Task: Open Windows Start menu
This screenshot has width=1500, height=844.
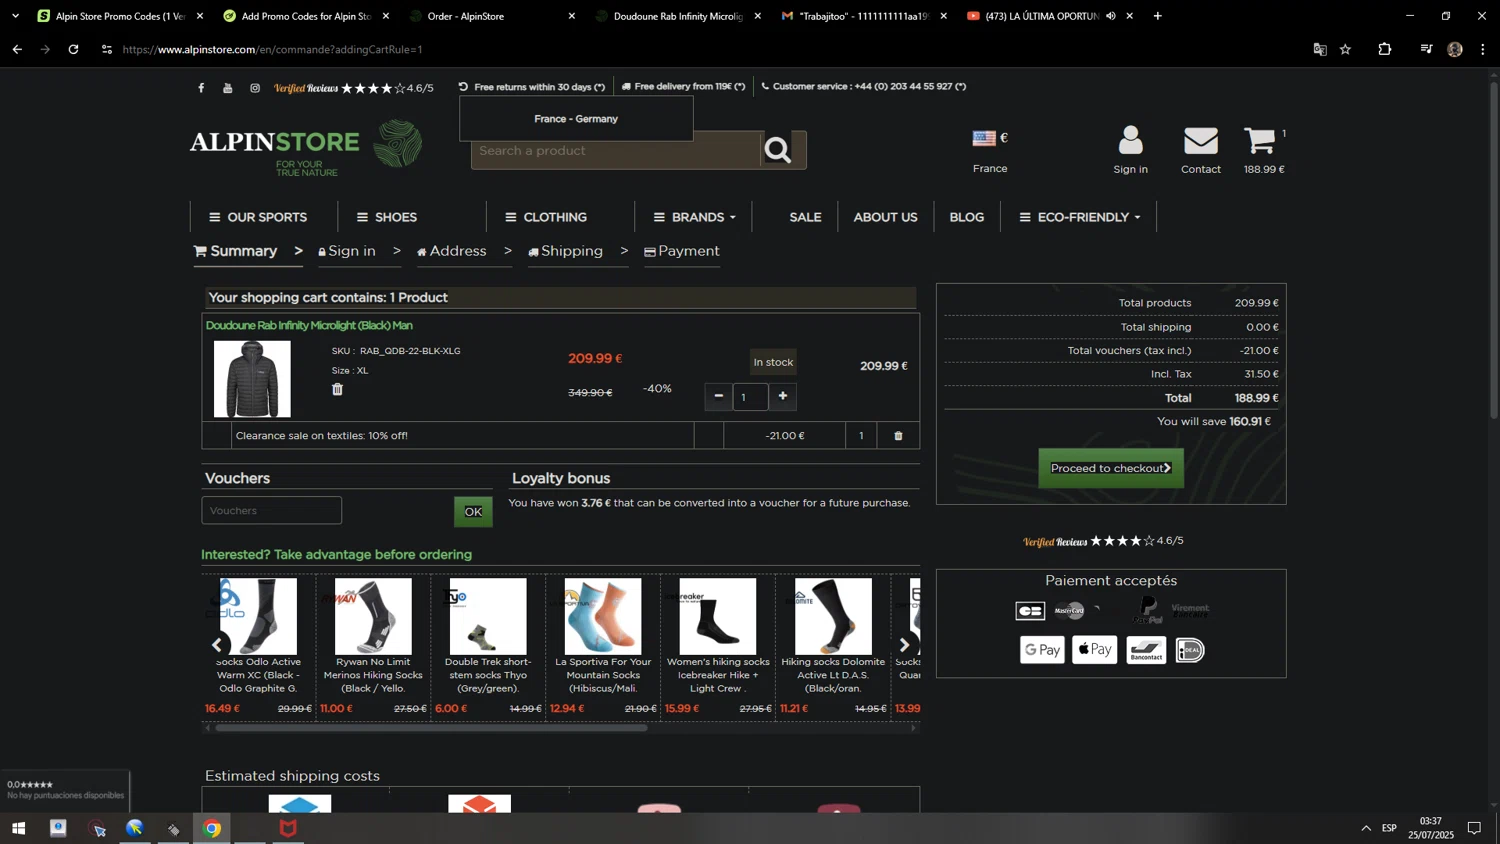Action: click(x=18, y=828)
